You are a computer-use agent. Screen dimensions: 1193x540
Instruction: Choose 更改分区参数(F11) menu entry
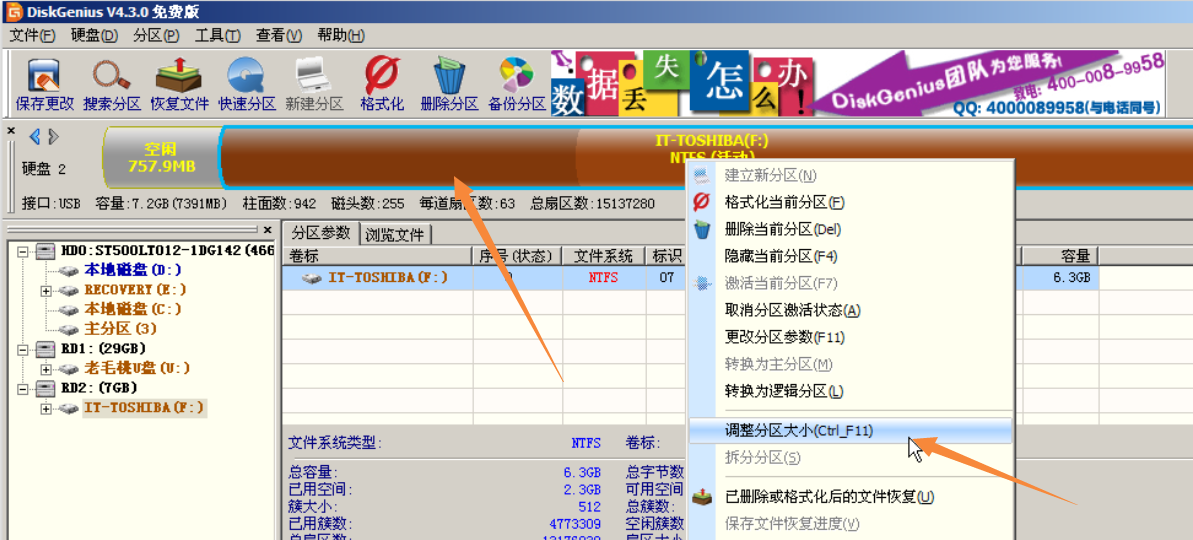pyautogui.click(x=850, y=337)
